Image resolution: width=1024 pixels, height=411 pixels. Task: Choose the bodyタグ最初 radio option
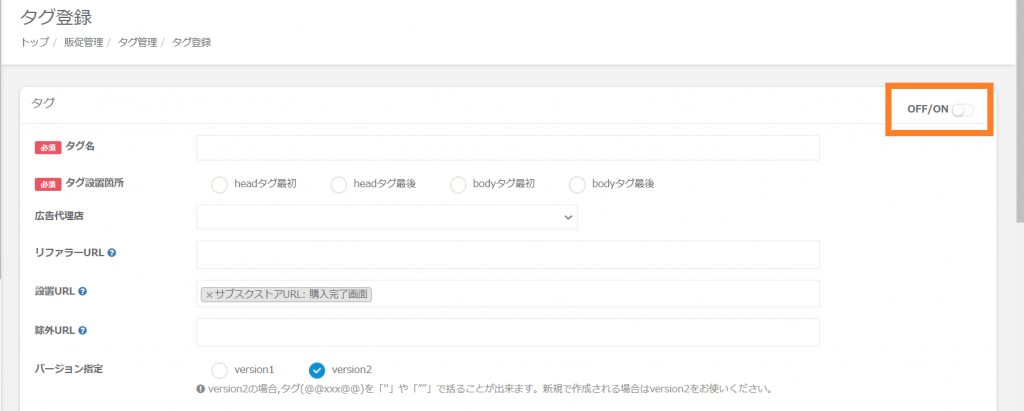tap(458, 184)
